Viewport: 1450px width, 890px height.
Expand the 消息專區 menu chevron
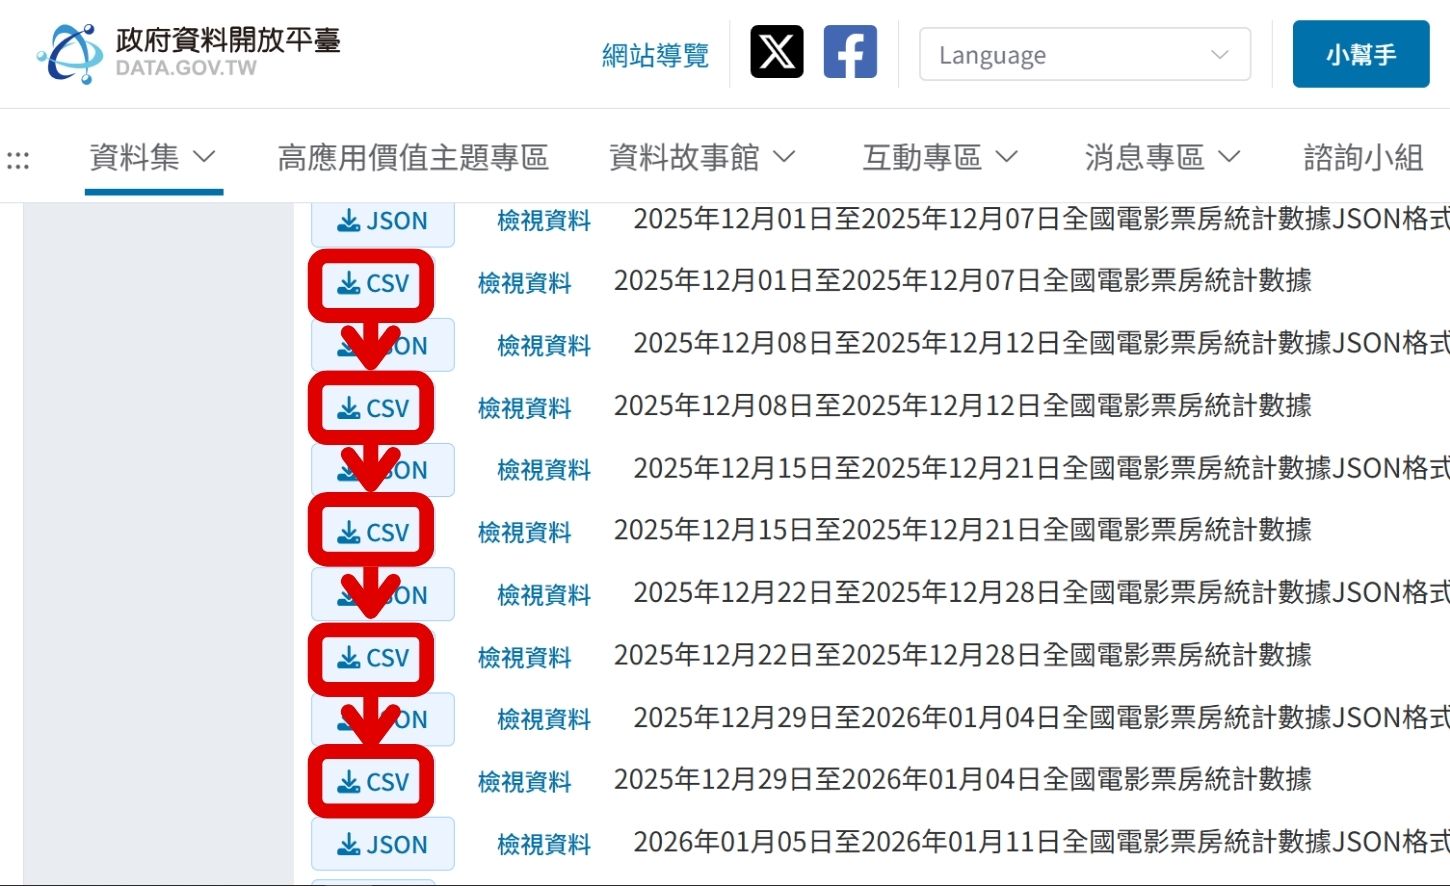coord(1228,157)
